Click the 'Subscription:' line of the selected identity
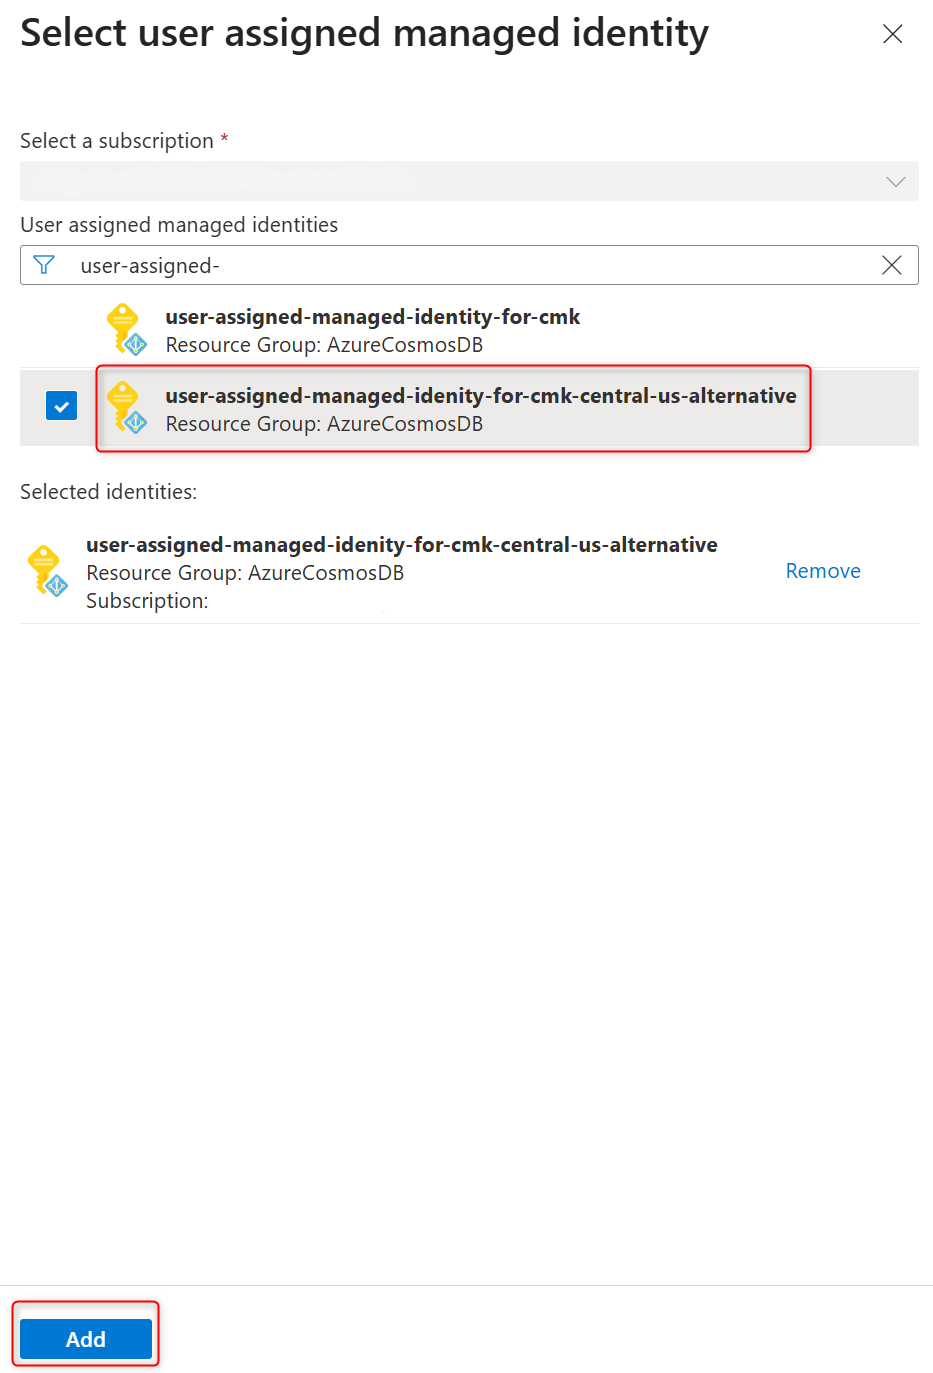This screenshot has height=1373, width=933. point(147,601)
